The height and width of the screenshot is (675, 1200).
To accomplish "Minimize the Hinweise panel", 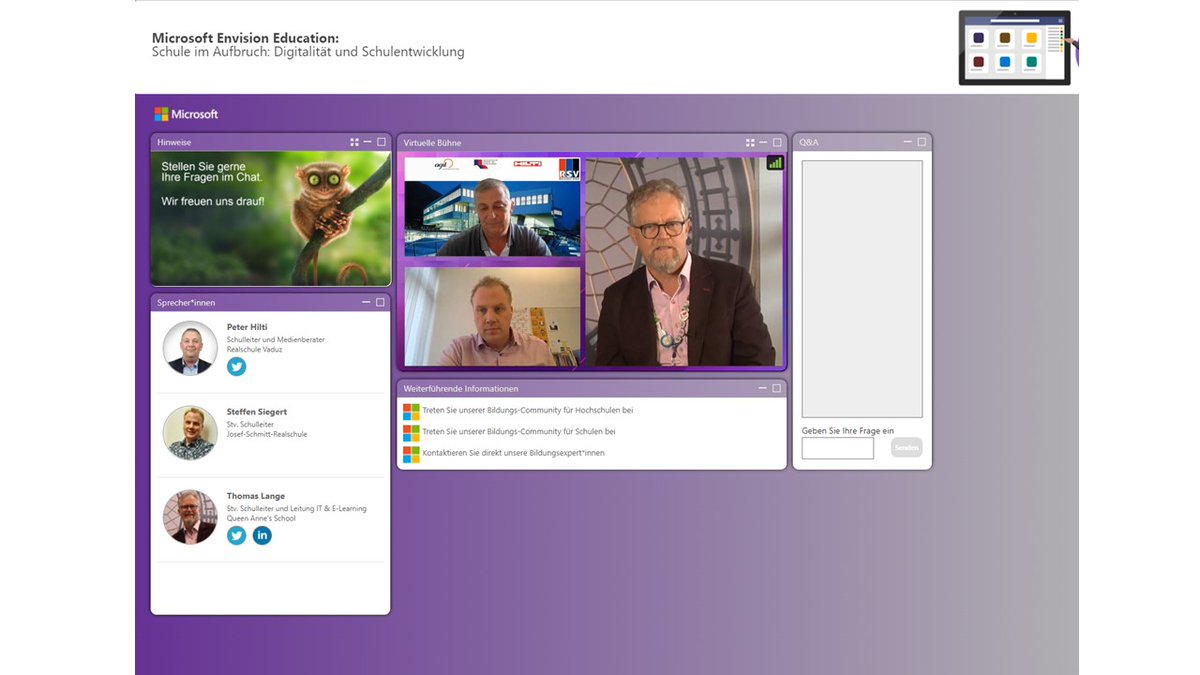I will (x=367, y=142).
